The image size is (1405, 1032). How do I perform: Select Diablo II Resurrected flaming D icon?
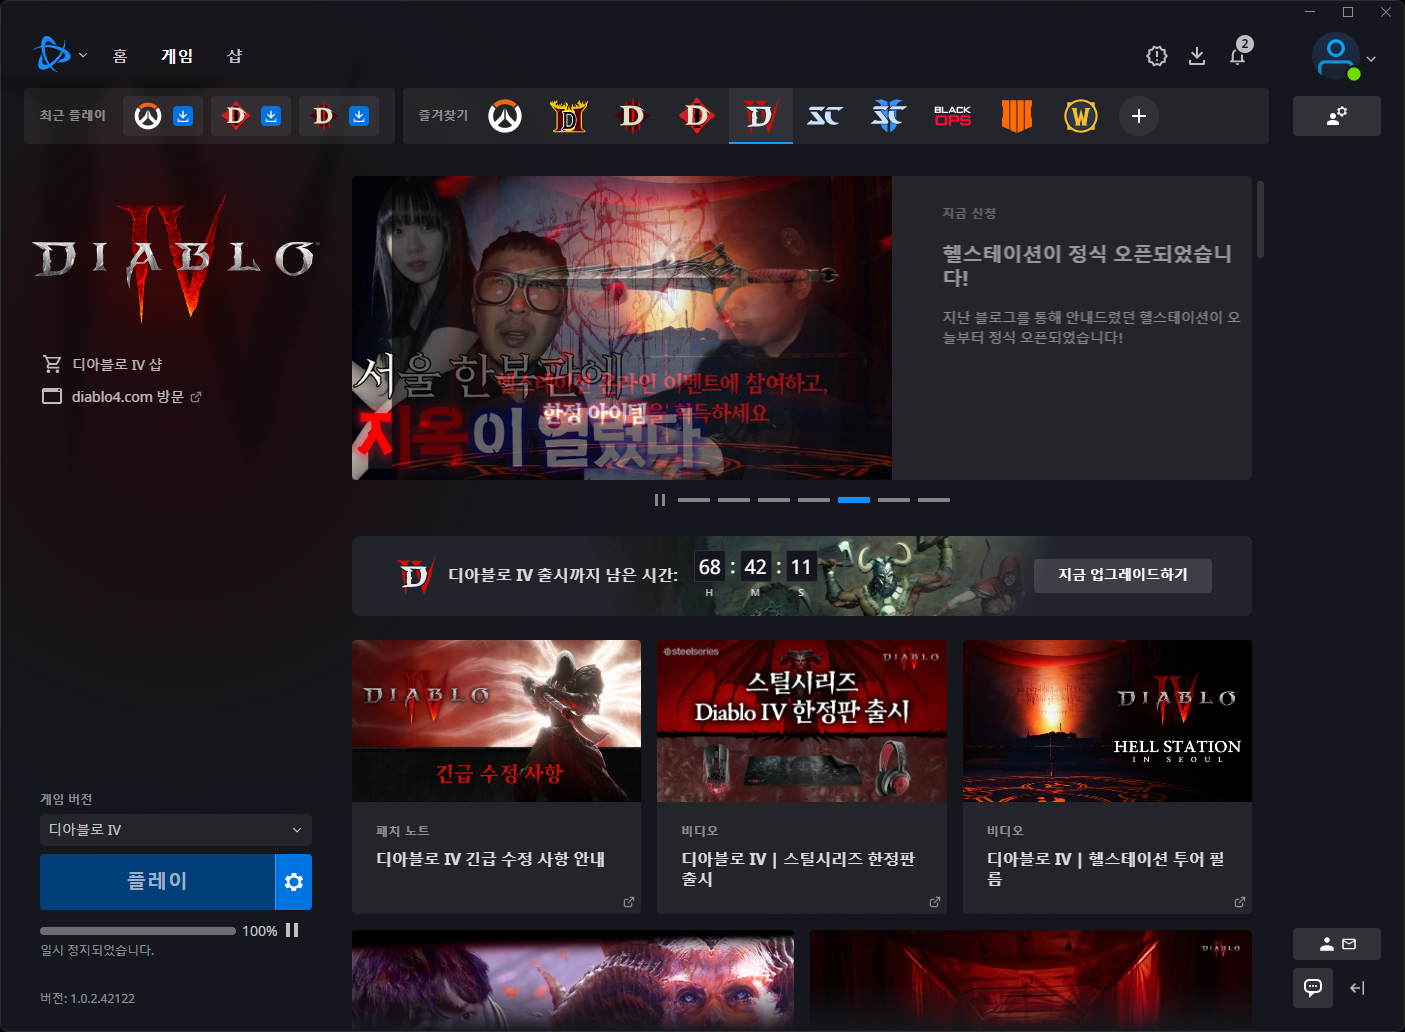569,116
